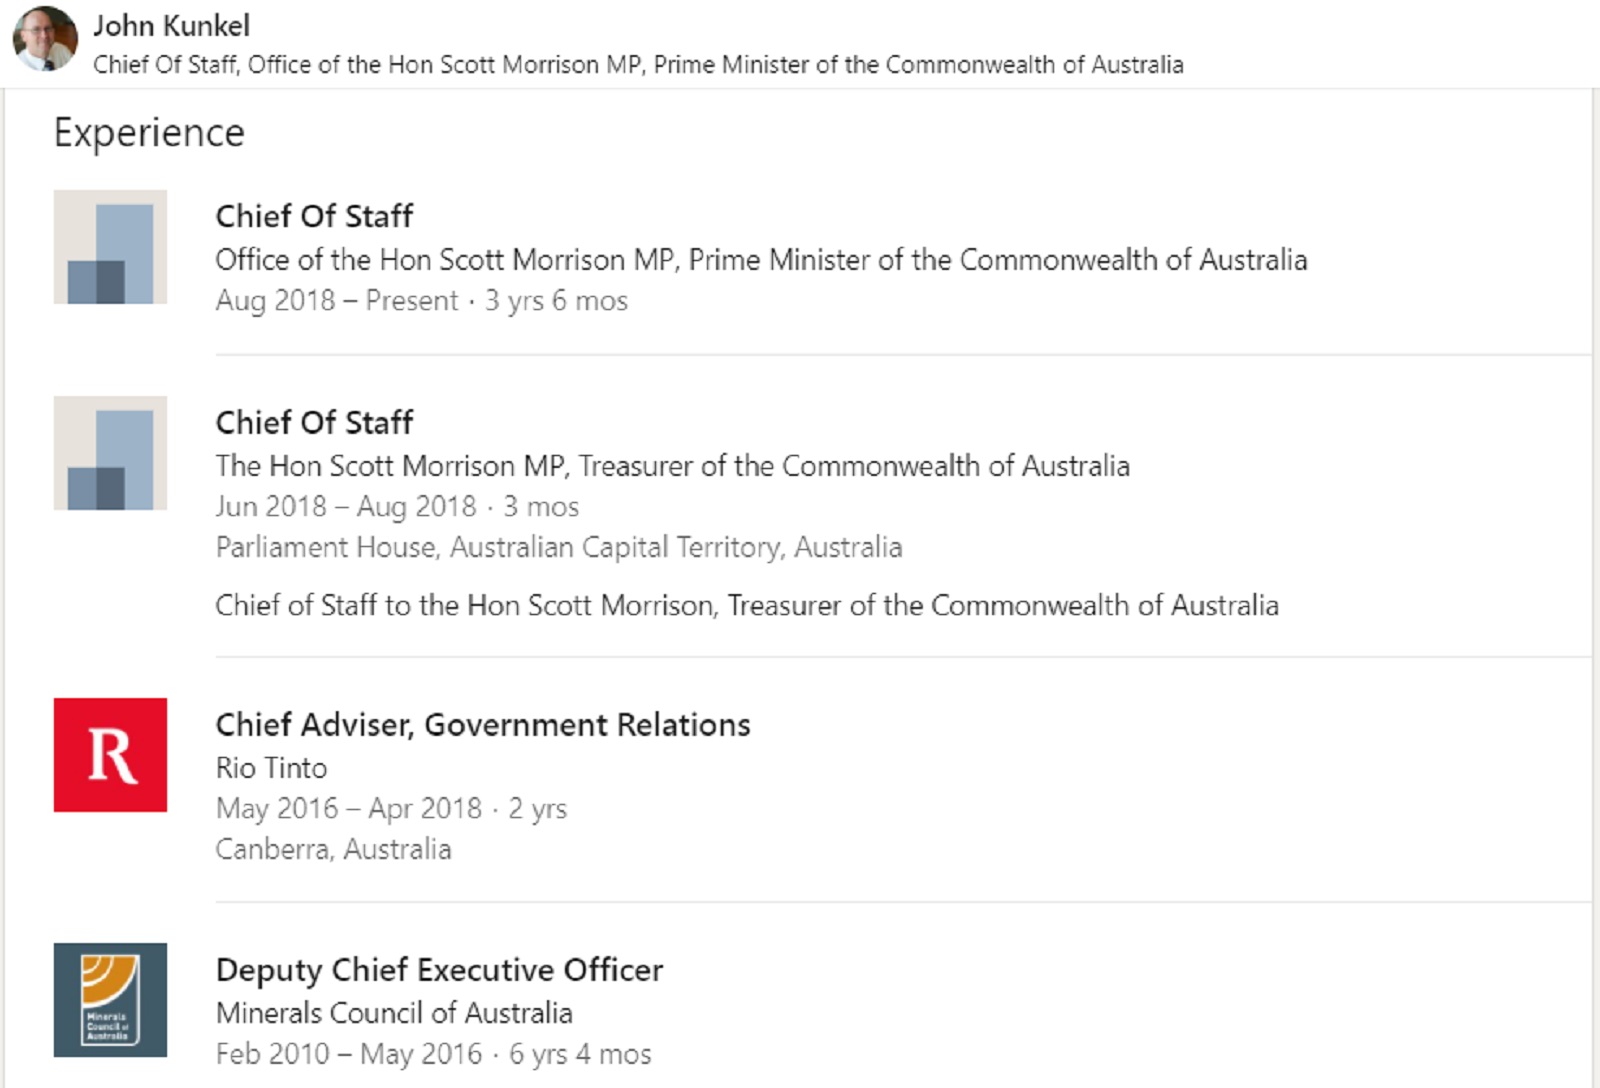Click the Parliament House location text

click(558, 547)
